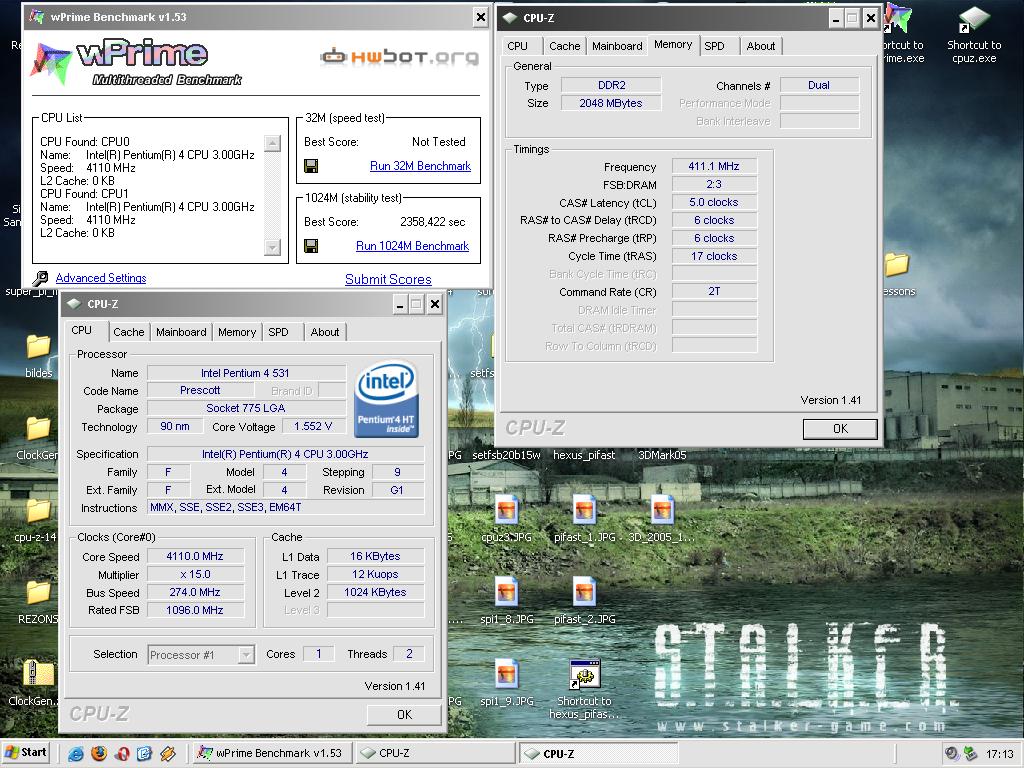
Task: Click the DDR2 memory Type value
Action: coord(611,85)
